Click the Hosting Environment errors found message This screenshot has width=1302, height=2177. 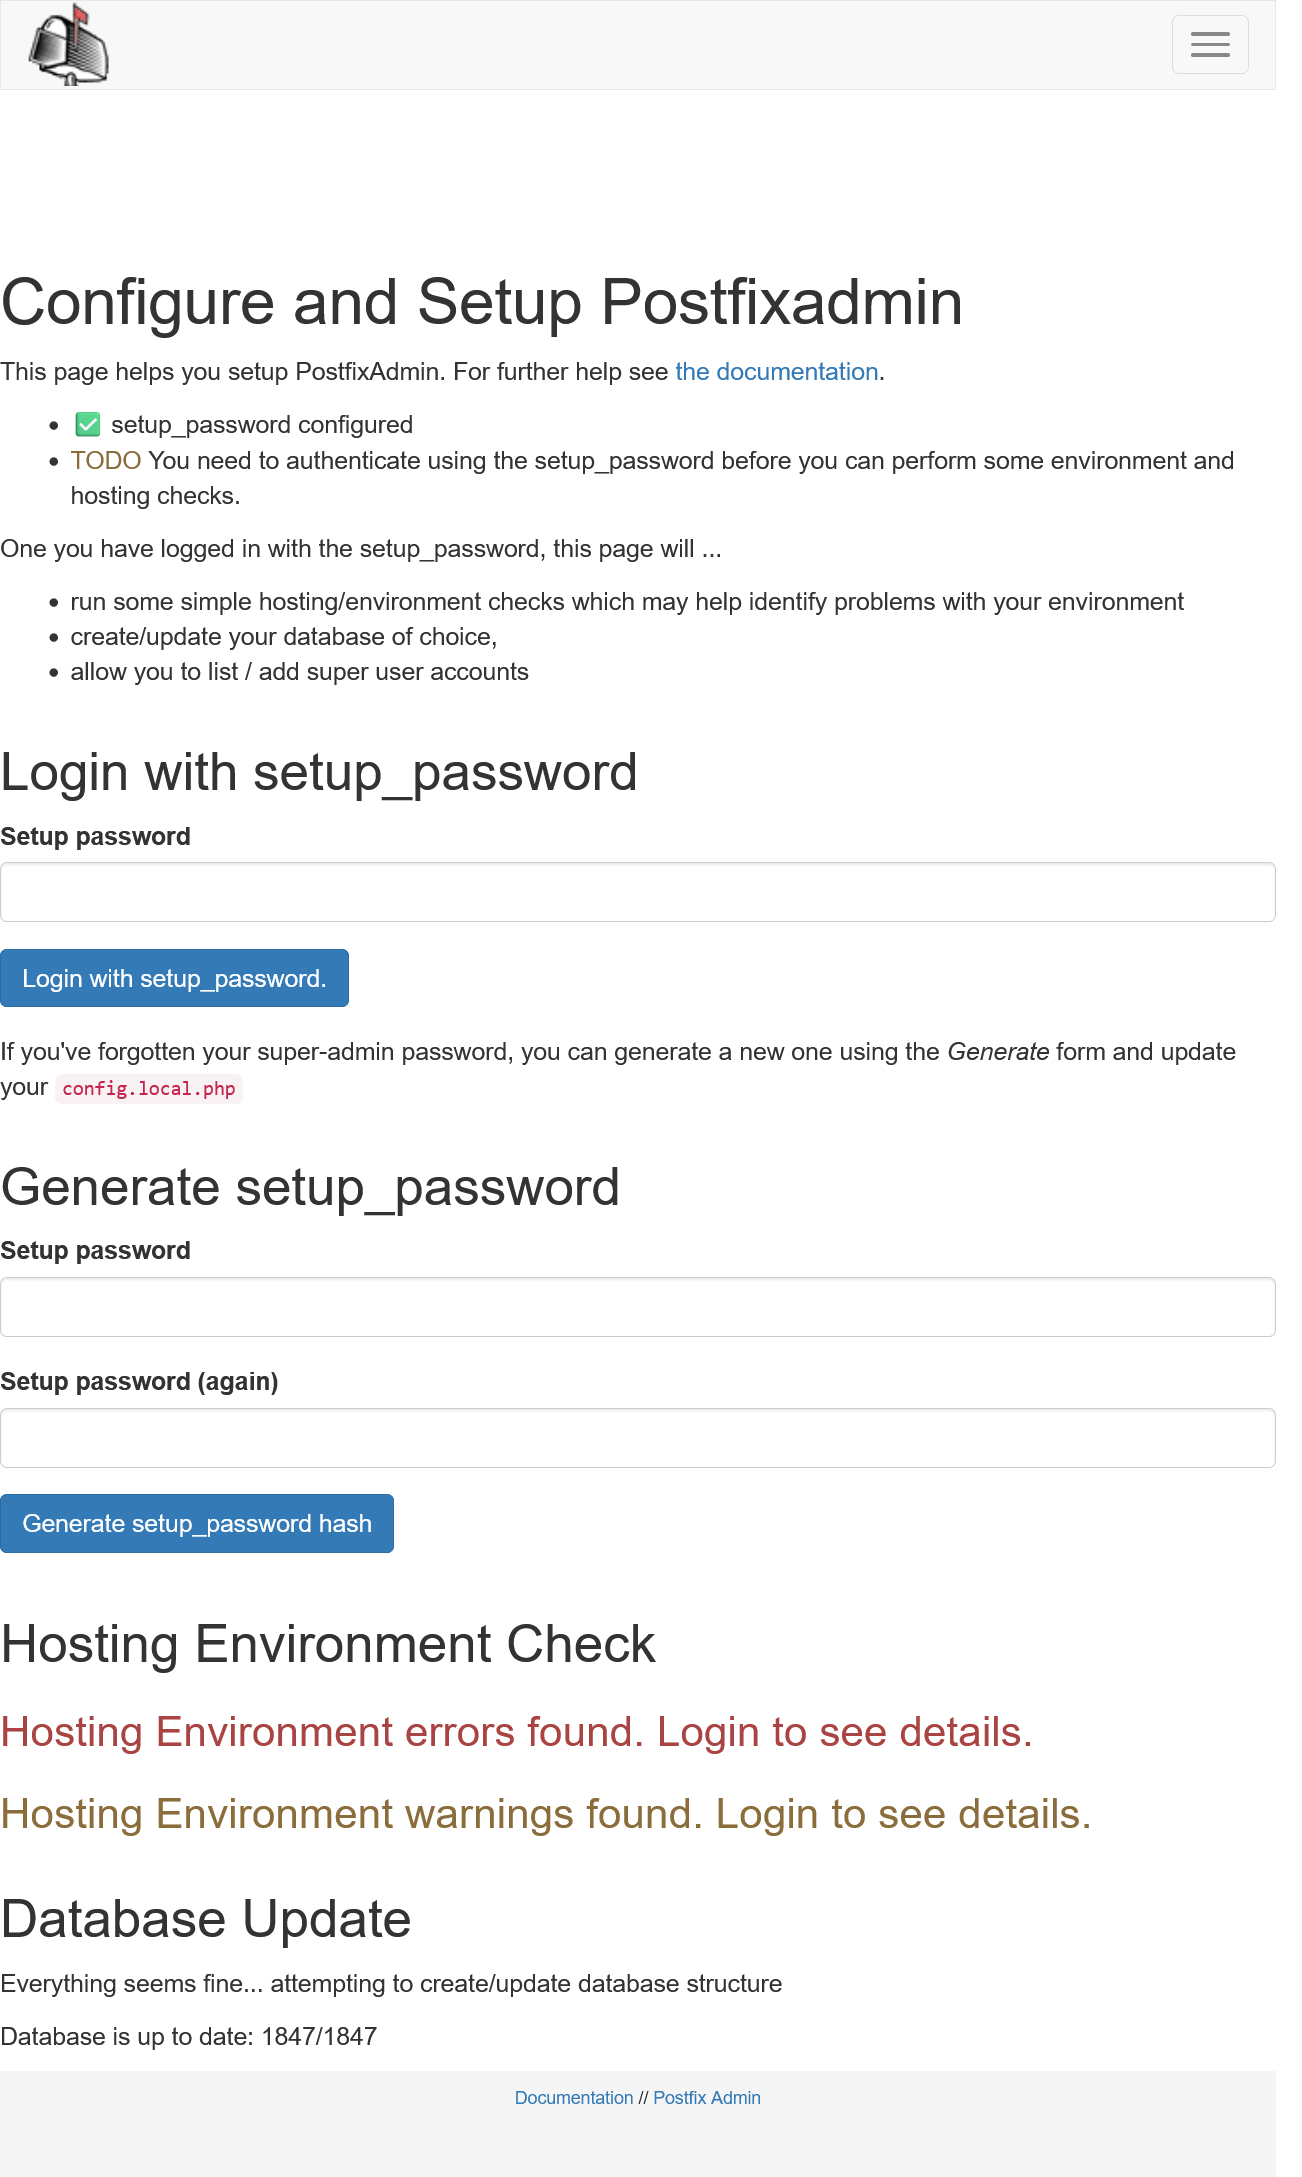[516, 1732]
